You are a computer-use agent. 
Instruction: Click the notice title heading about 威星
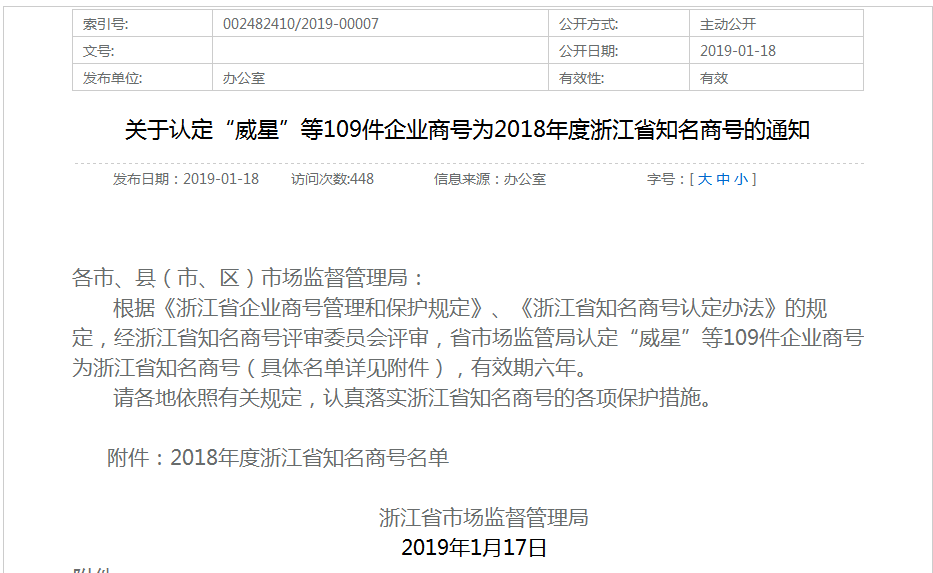point(467,130)
